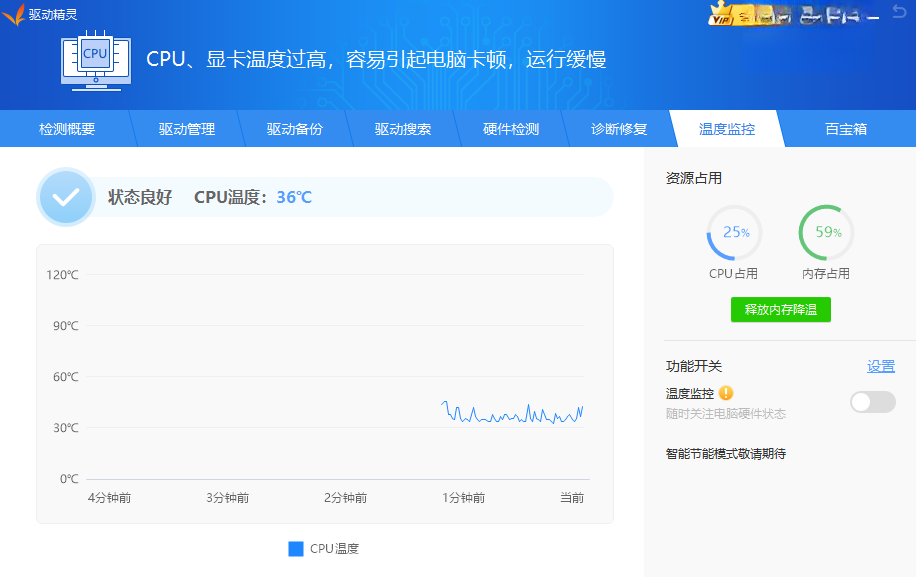Click the 状态良好 status text
This screenshot has width=916, height=577.
click(x=140, y=197)
